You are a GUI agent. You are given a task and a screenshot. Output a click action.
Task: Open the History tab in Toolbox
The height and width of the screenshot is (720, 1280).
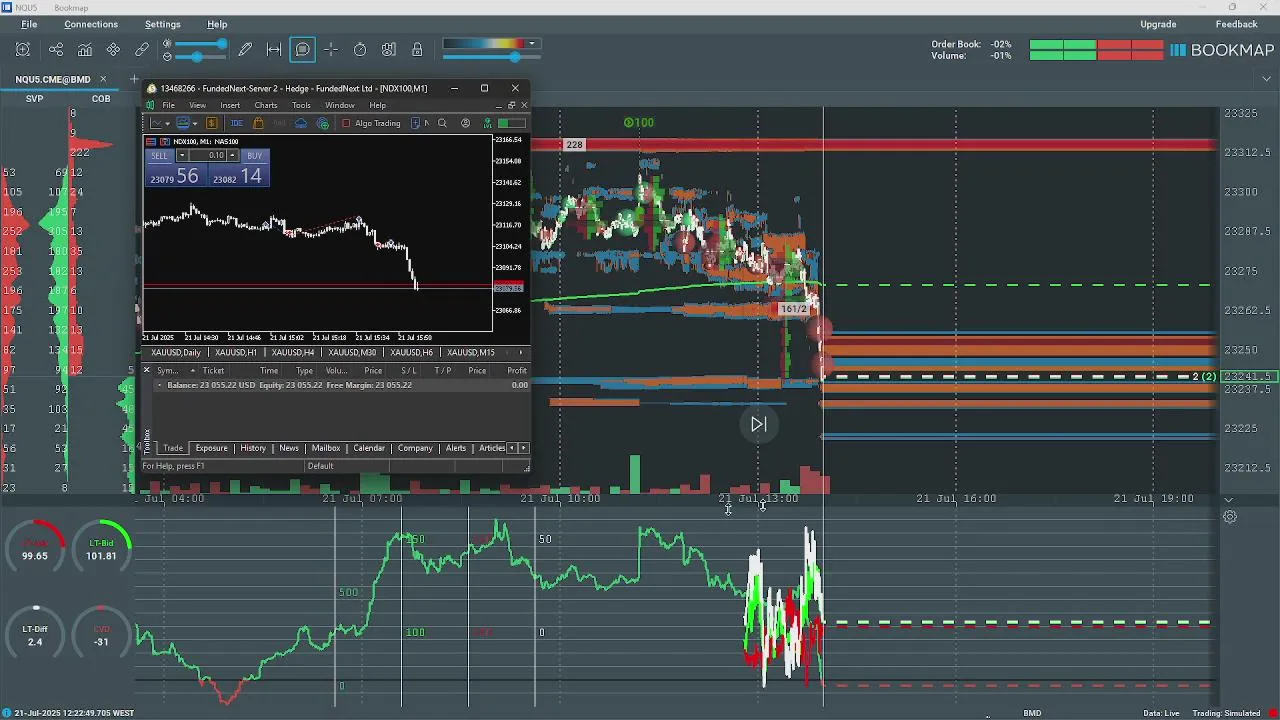point(253,448)
